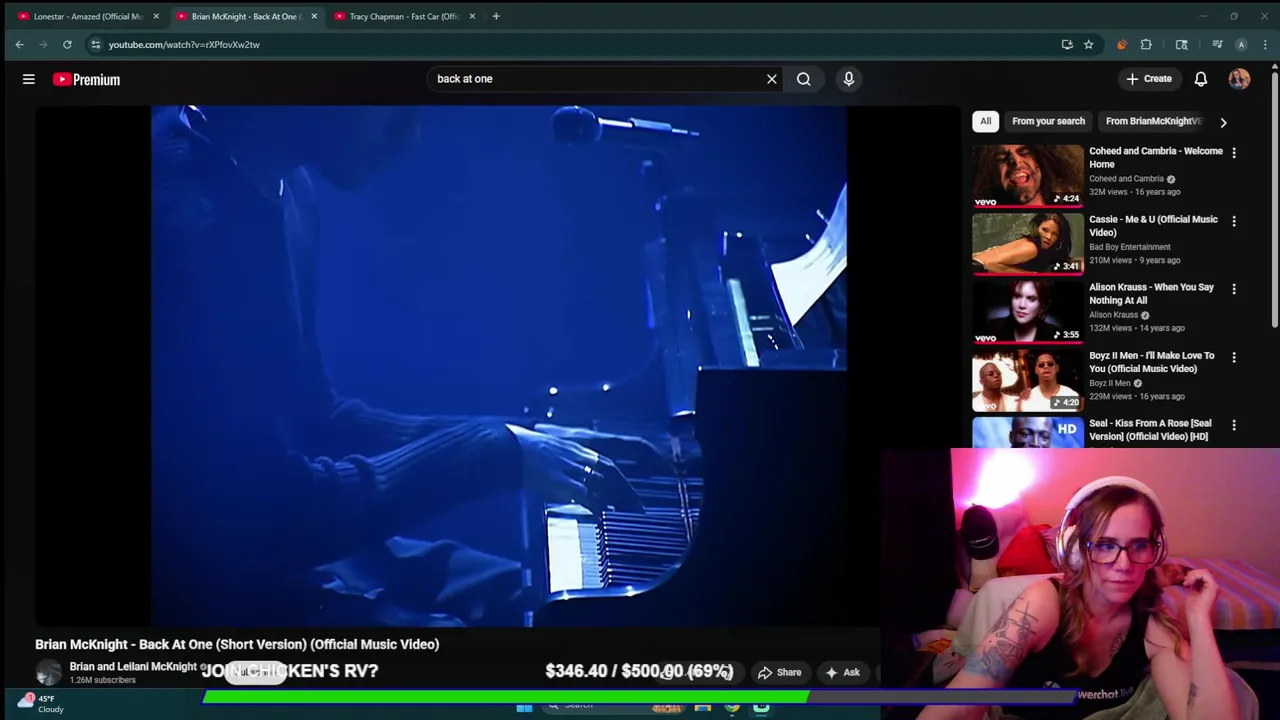Open the Extensions puzzle piece menu
Viewport: 1280px width, 720px height.
pyautogui.click(x=1146, y=44)
